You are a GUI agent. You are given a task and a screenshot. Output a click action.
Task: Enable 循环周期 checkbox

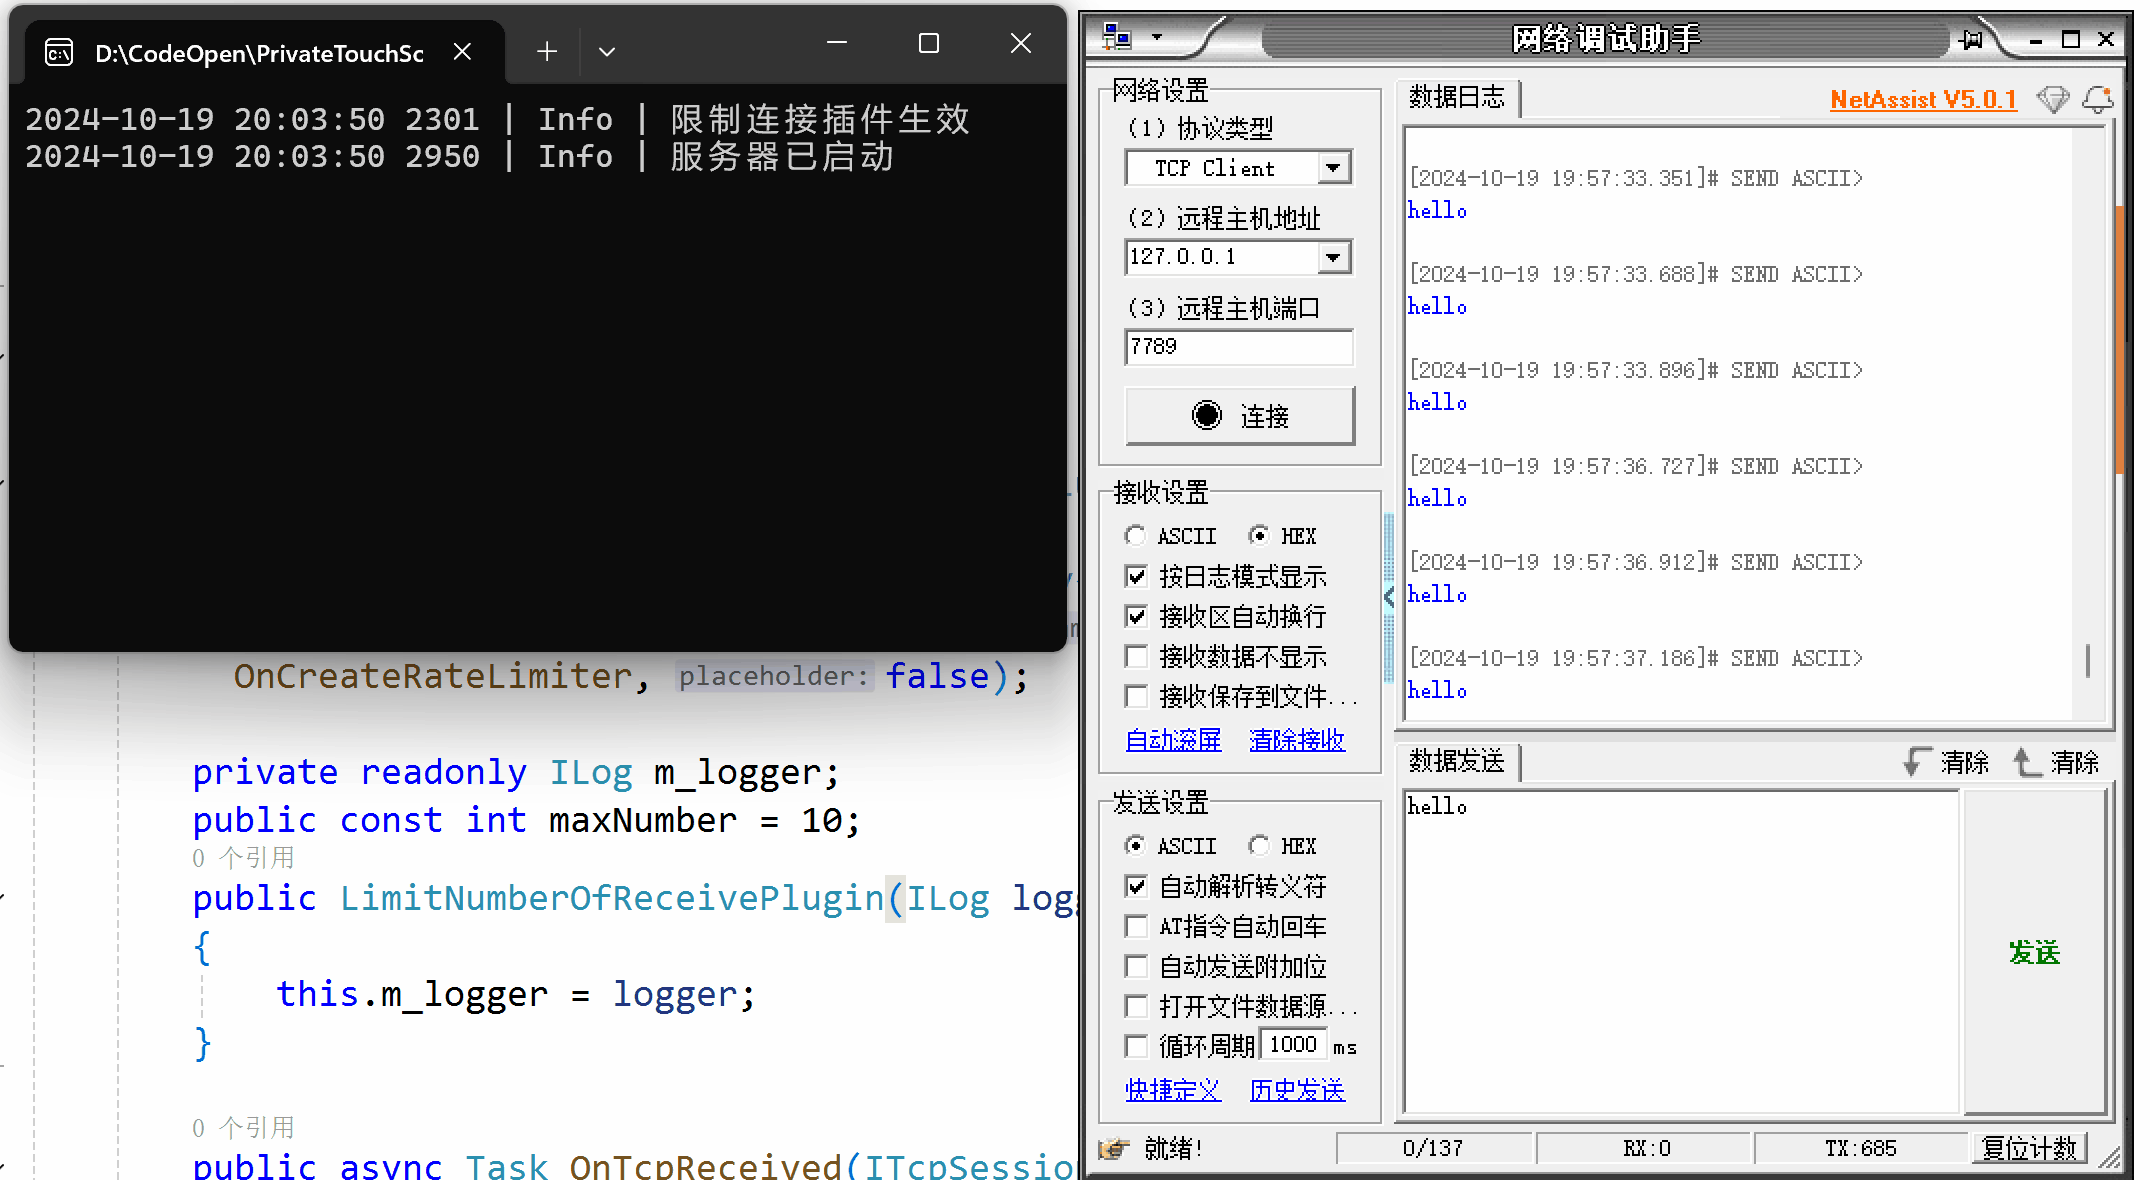click(x=1136, y=1046)
